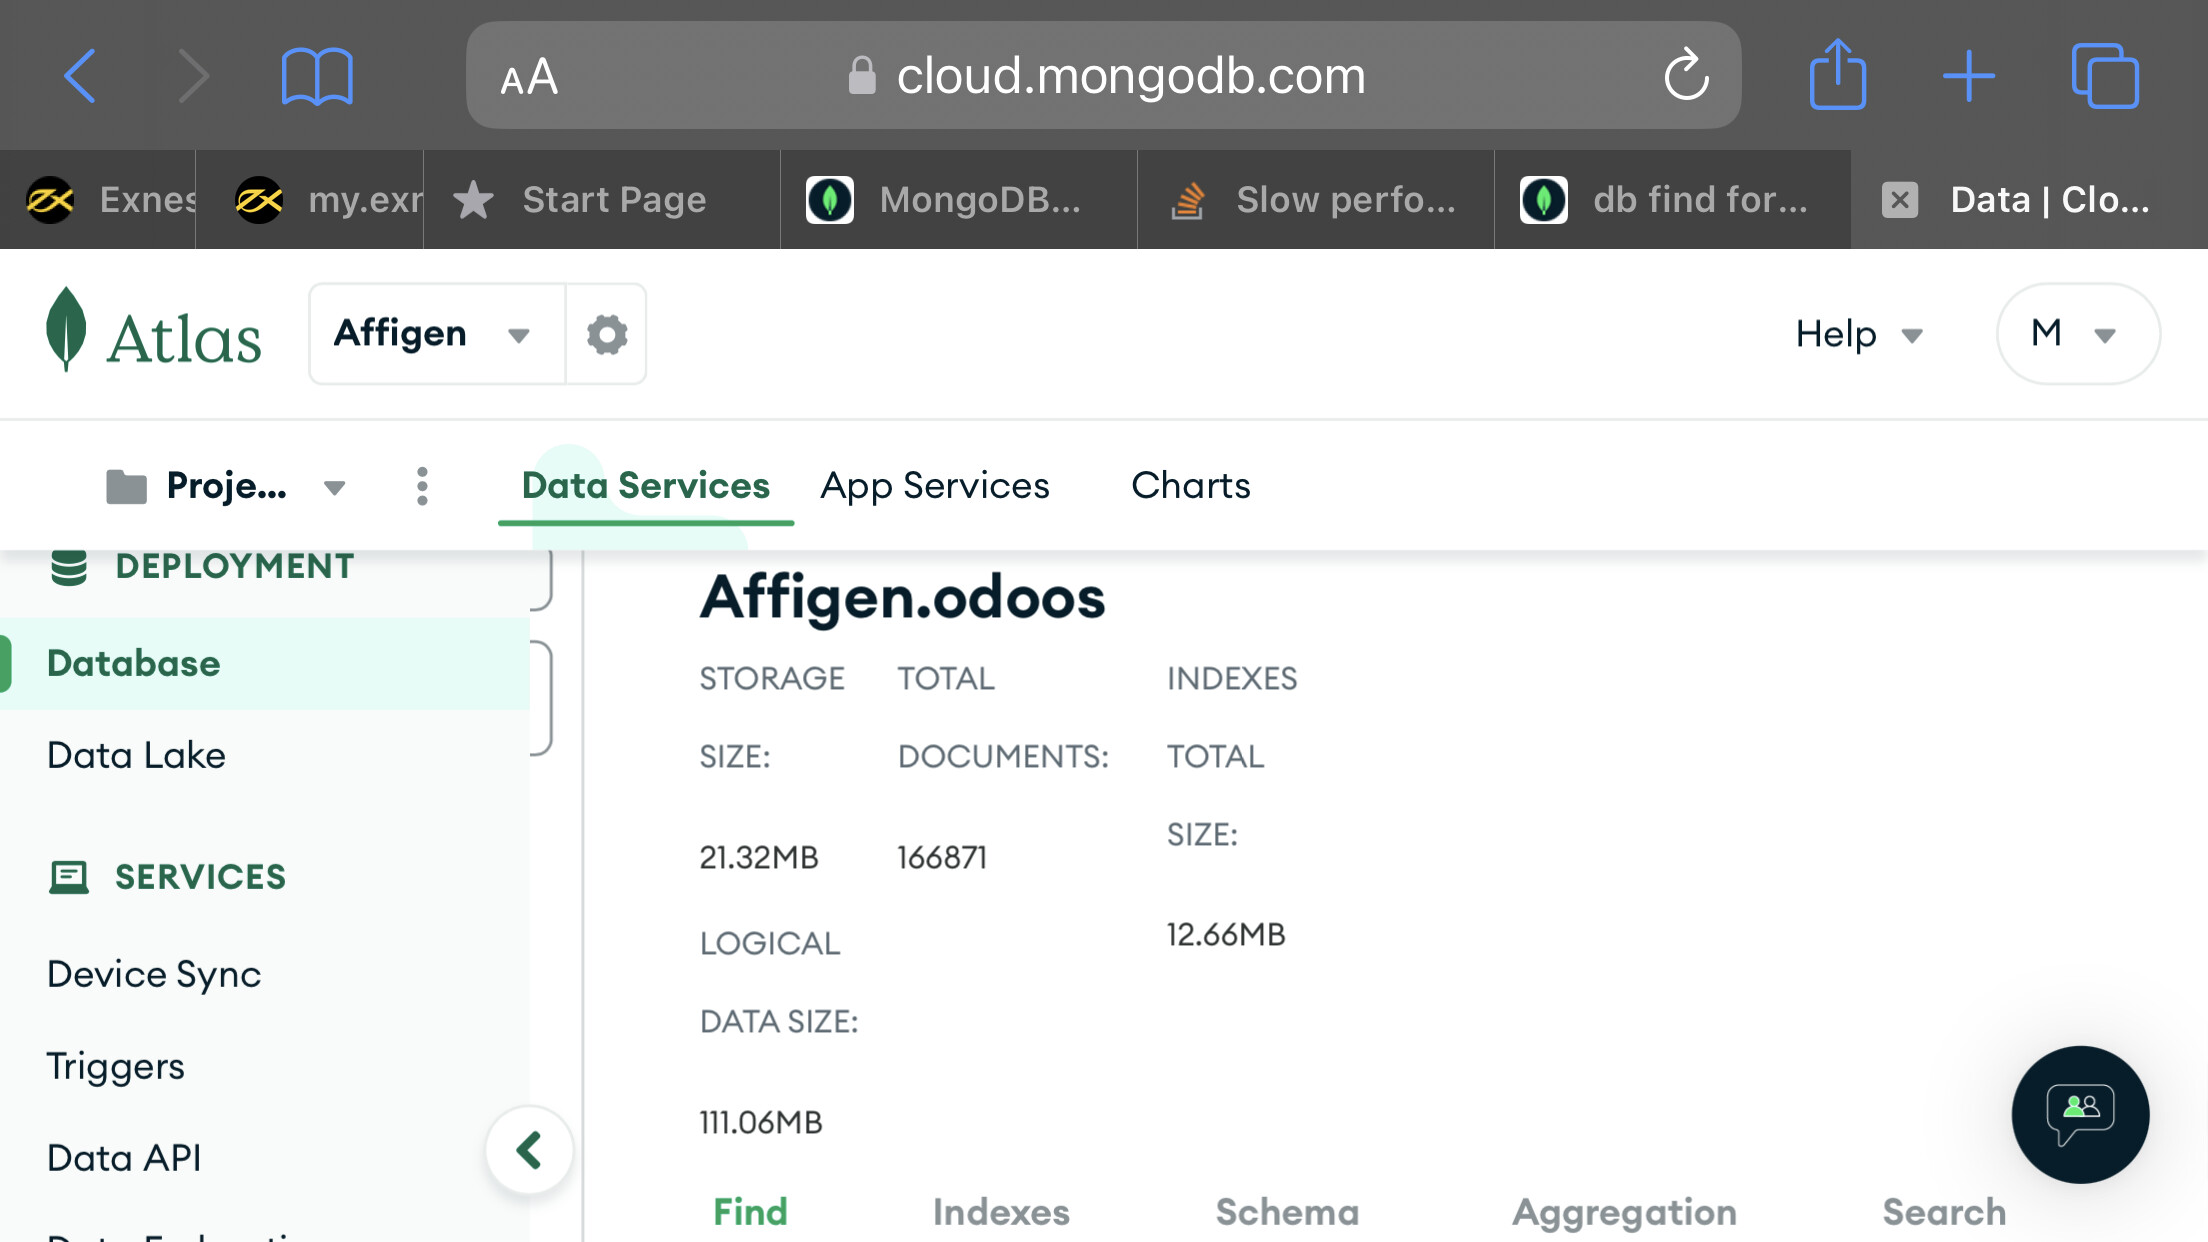Click the Atlas leaf logo
Viewport: 2208px width, 1242px height.
(66, 331)
